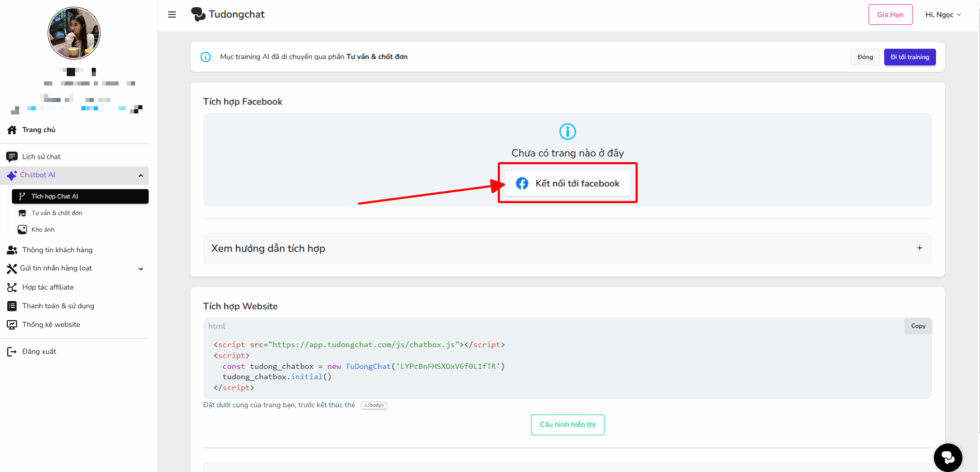Expand the Gửi tin nhắn hàng loạt chevron
The width and height of the screenshot is (980, 472).
141,269
